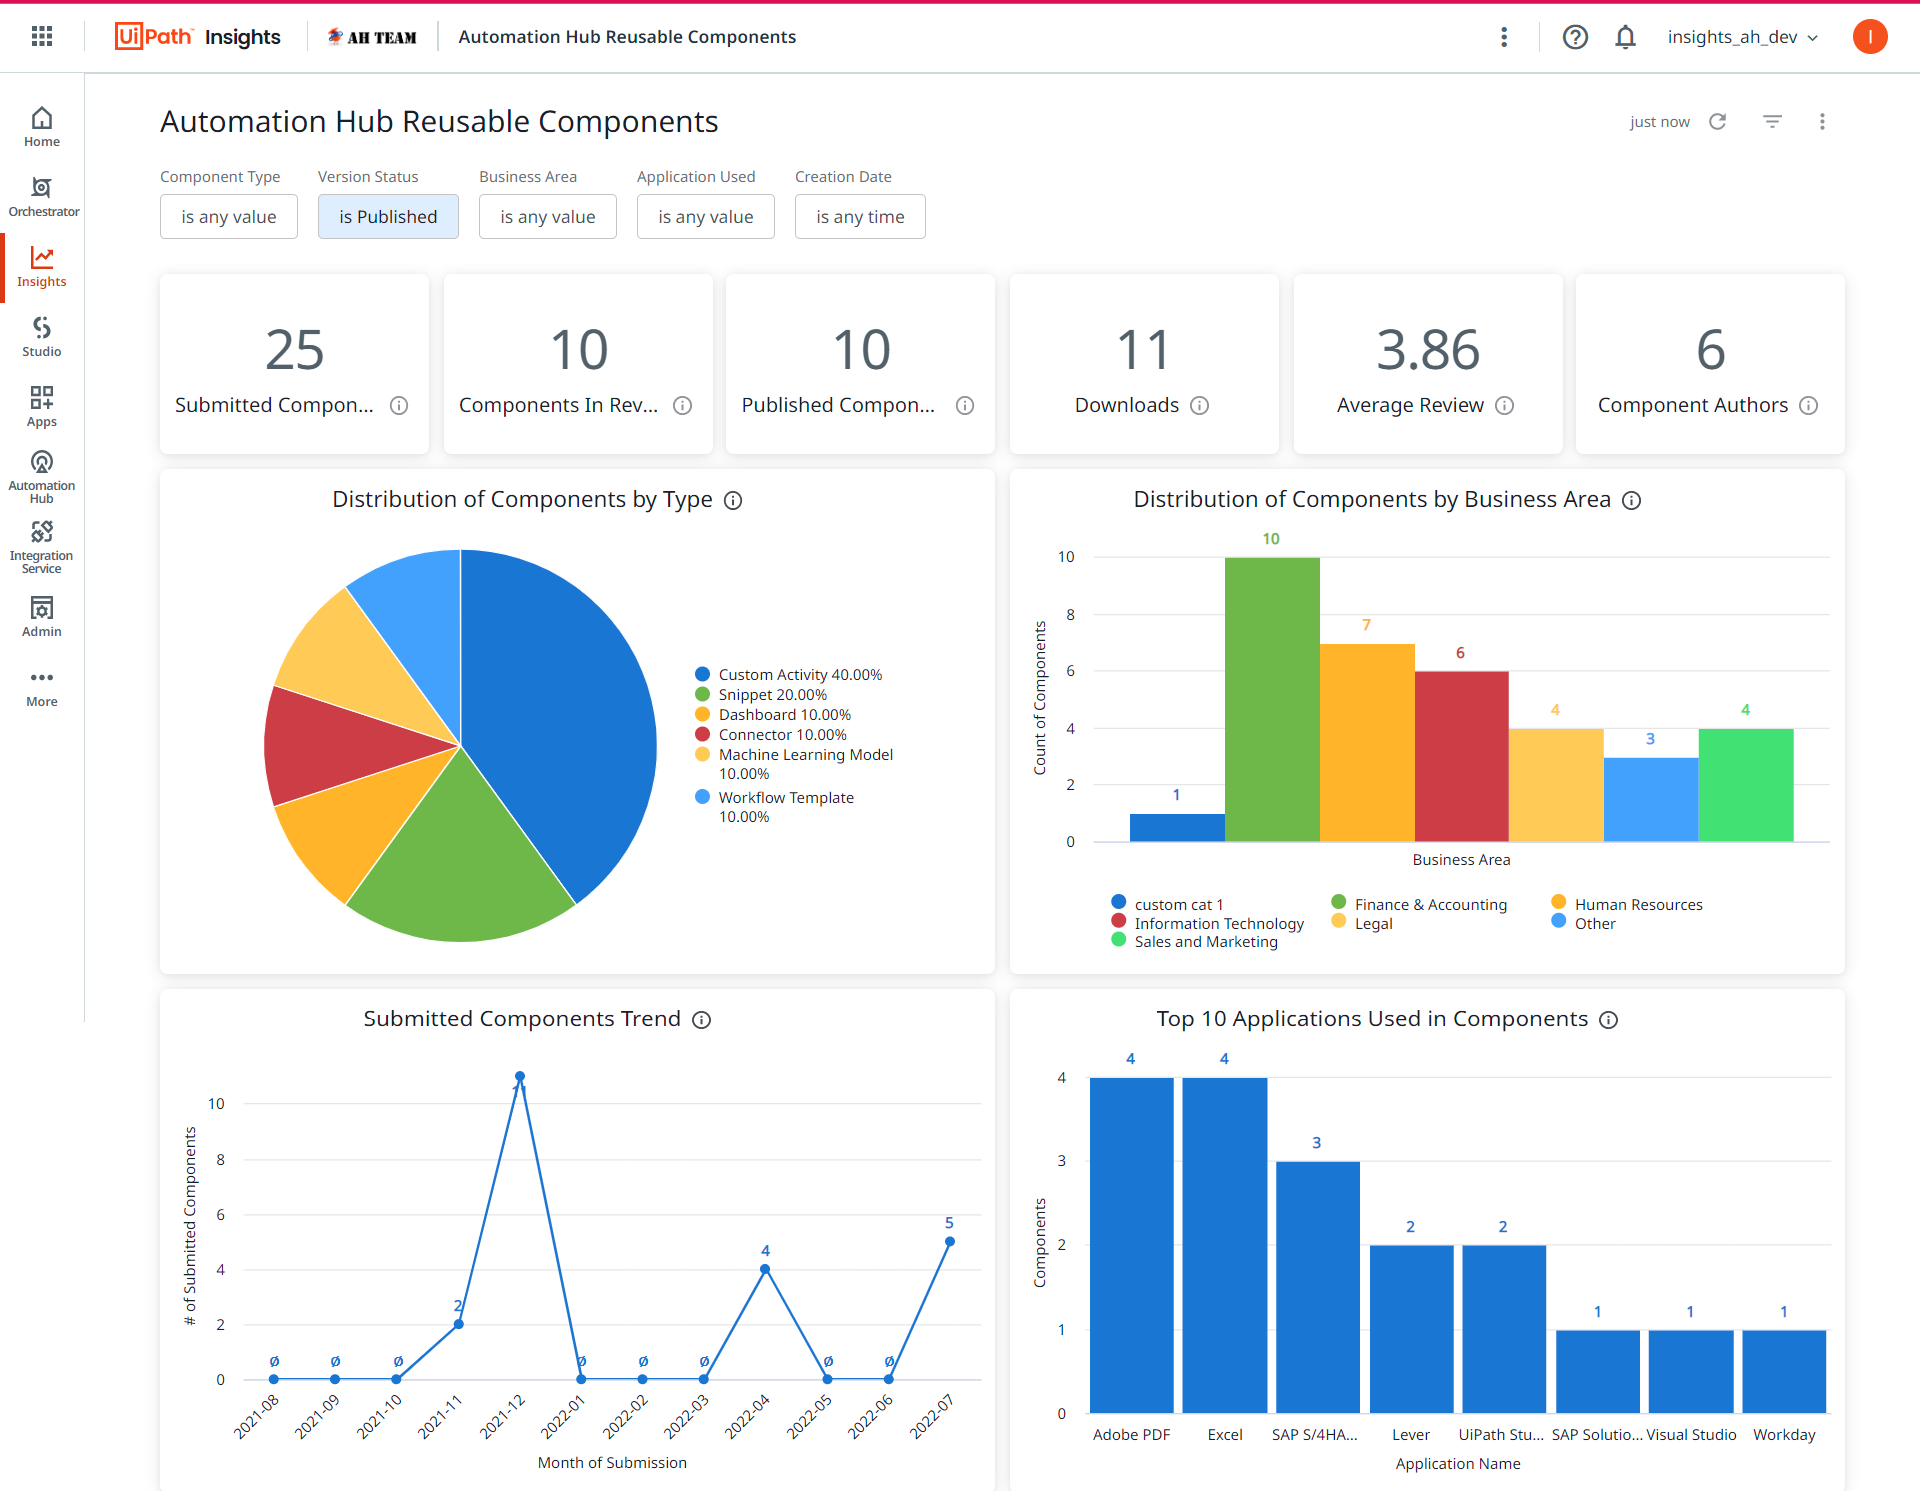Open Component Type filter dropdown
1920x1491 pixels.
tap(229, 217)
